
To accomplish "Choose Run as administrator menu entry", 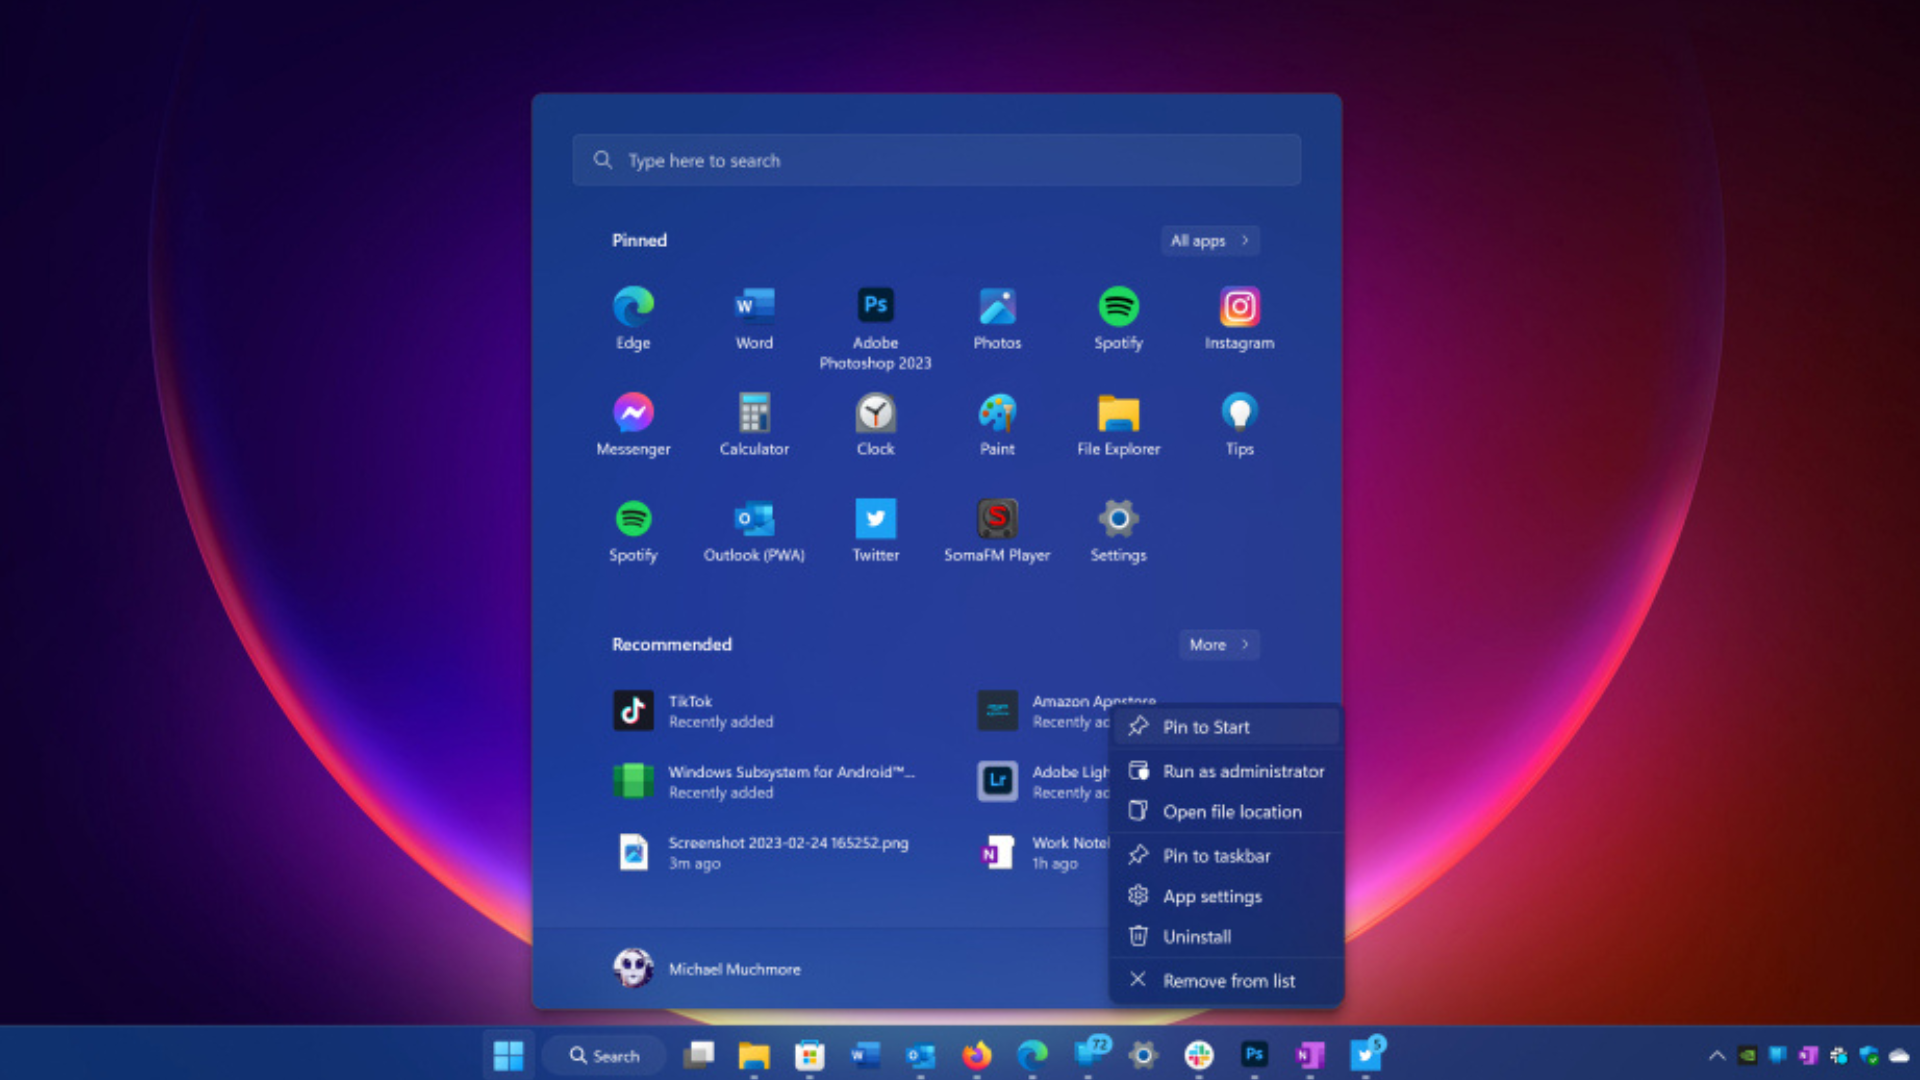I will click(1242, 771).
